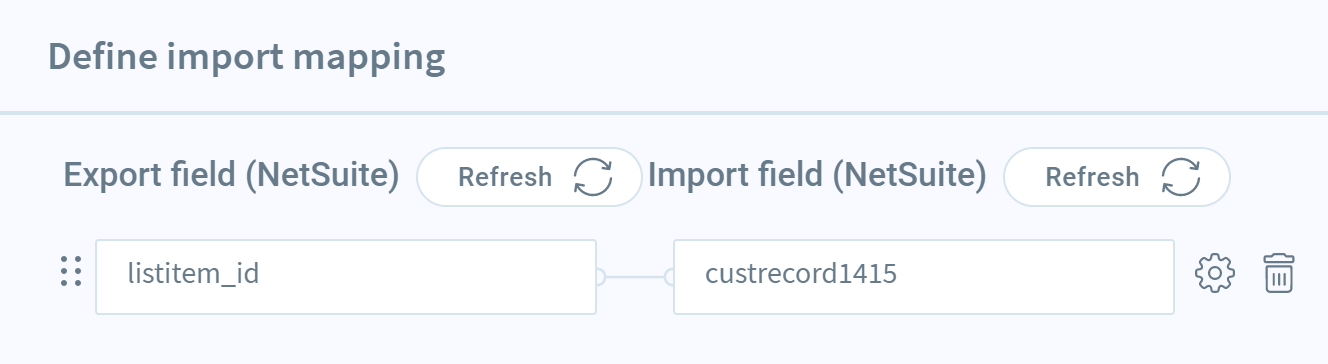Refresh the Export field (NetSuite) list
Screen dimensions: 1328x364
point(529,177)
